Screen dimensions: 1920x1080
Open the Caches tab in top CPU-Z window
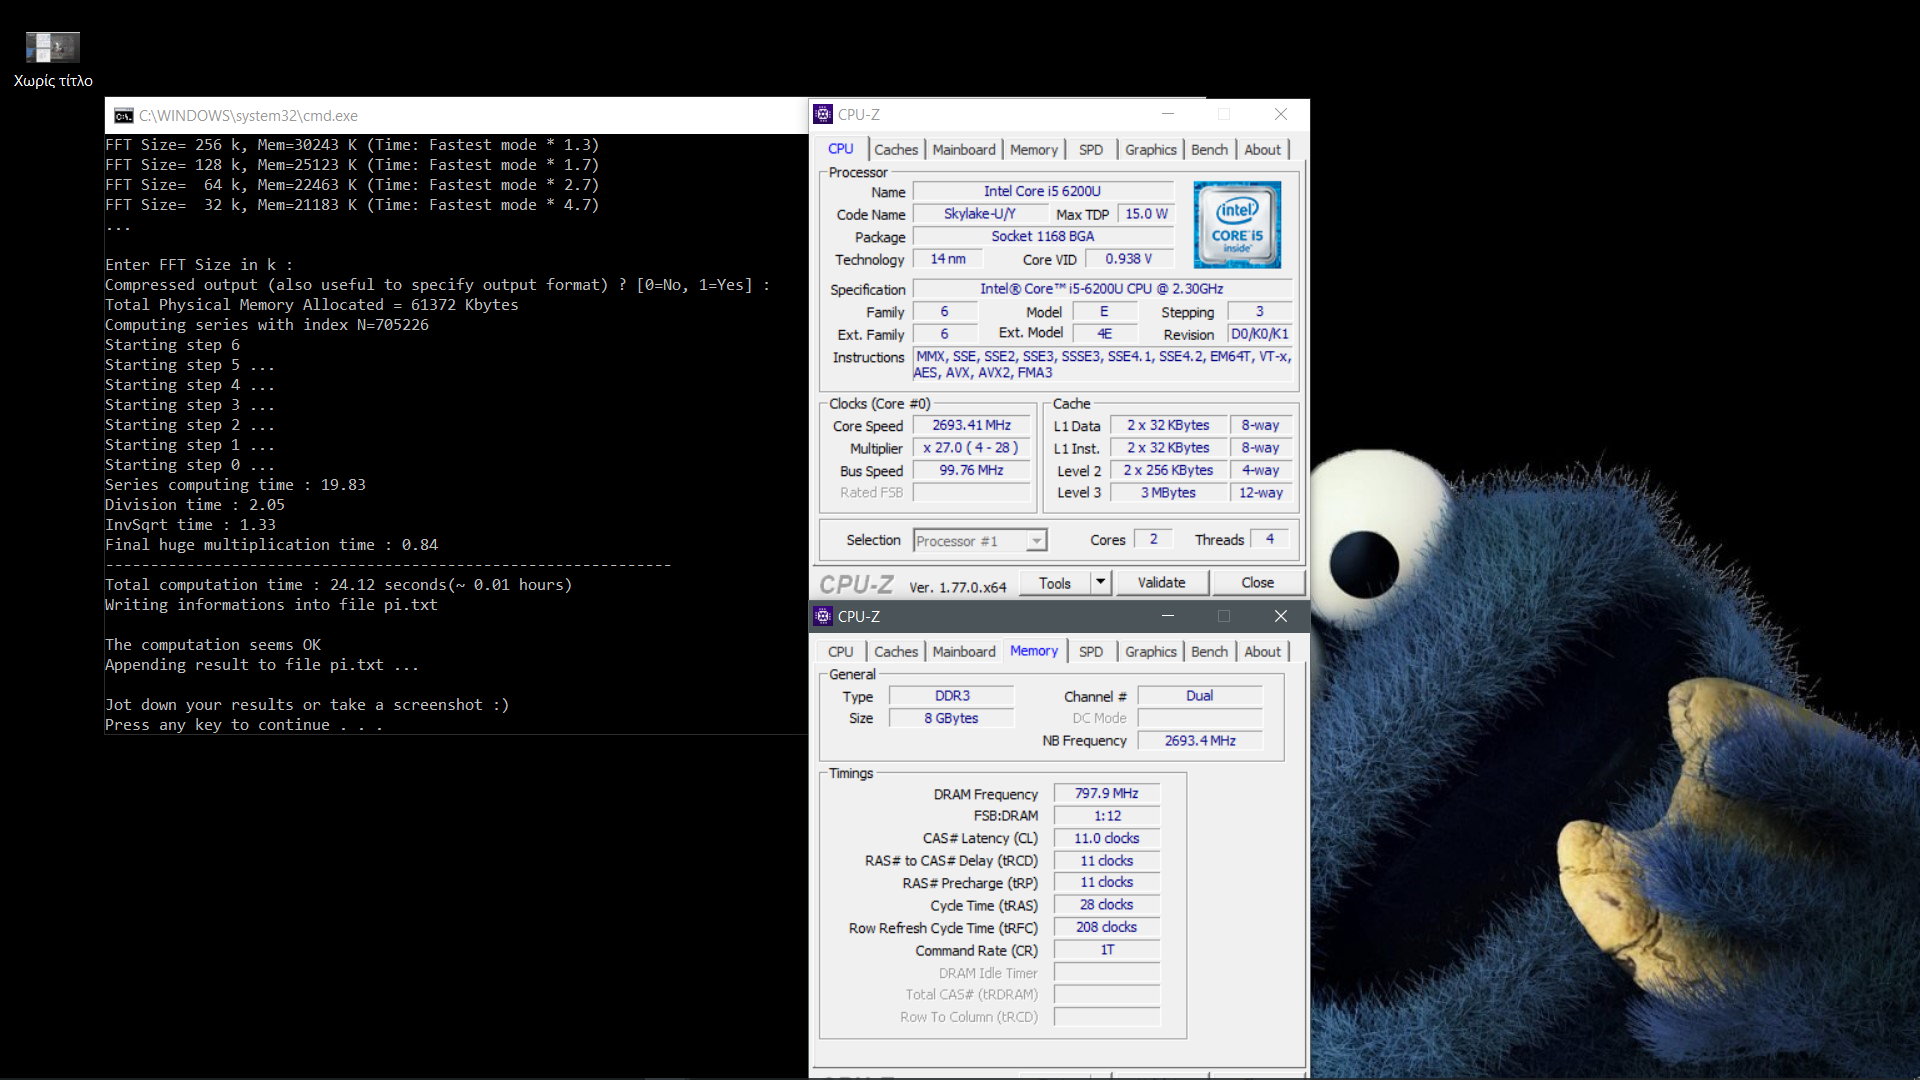pos(895,150)
